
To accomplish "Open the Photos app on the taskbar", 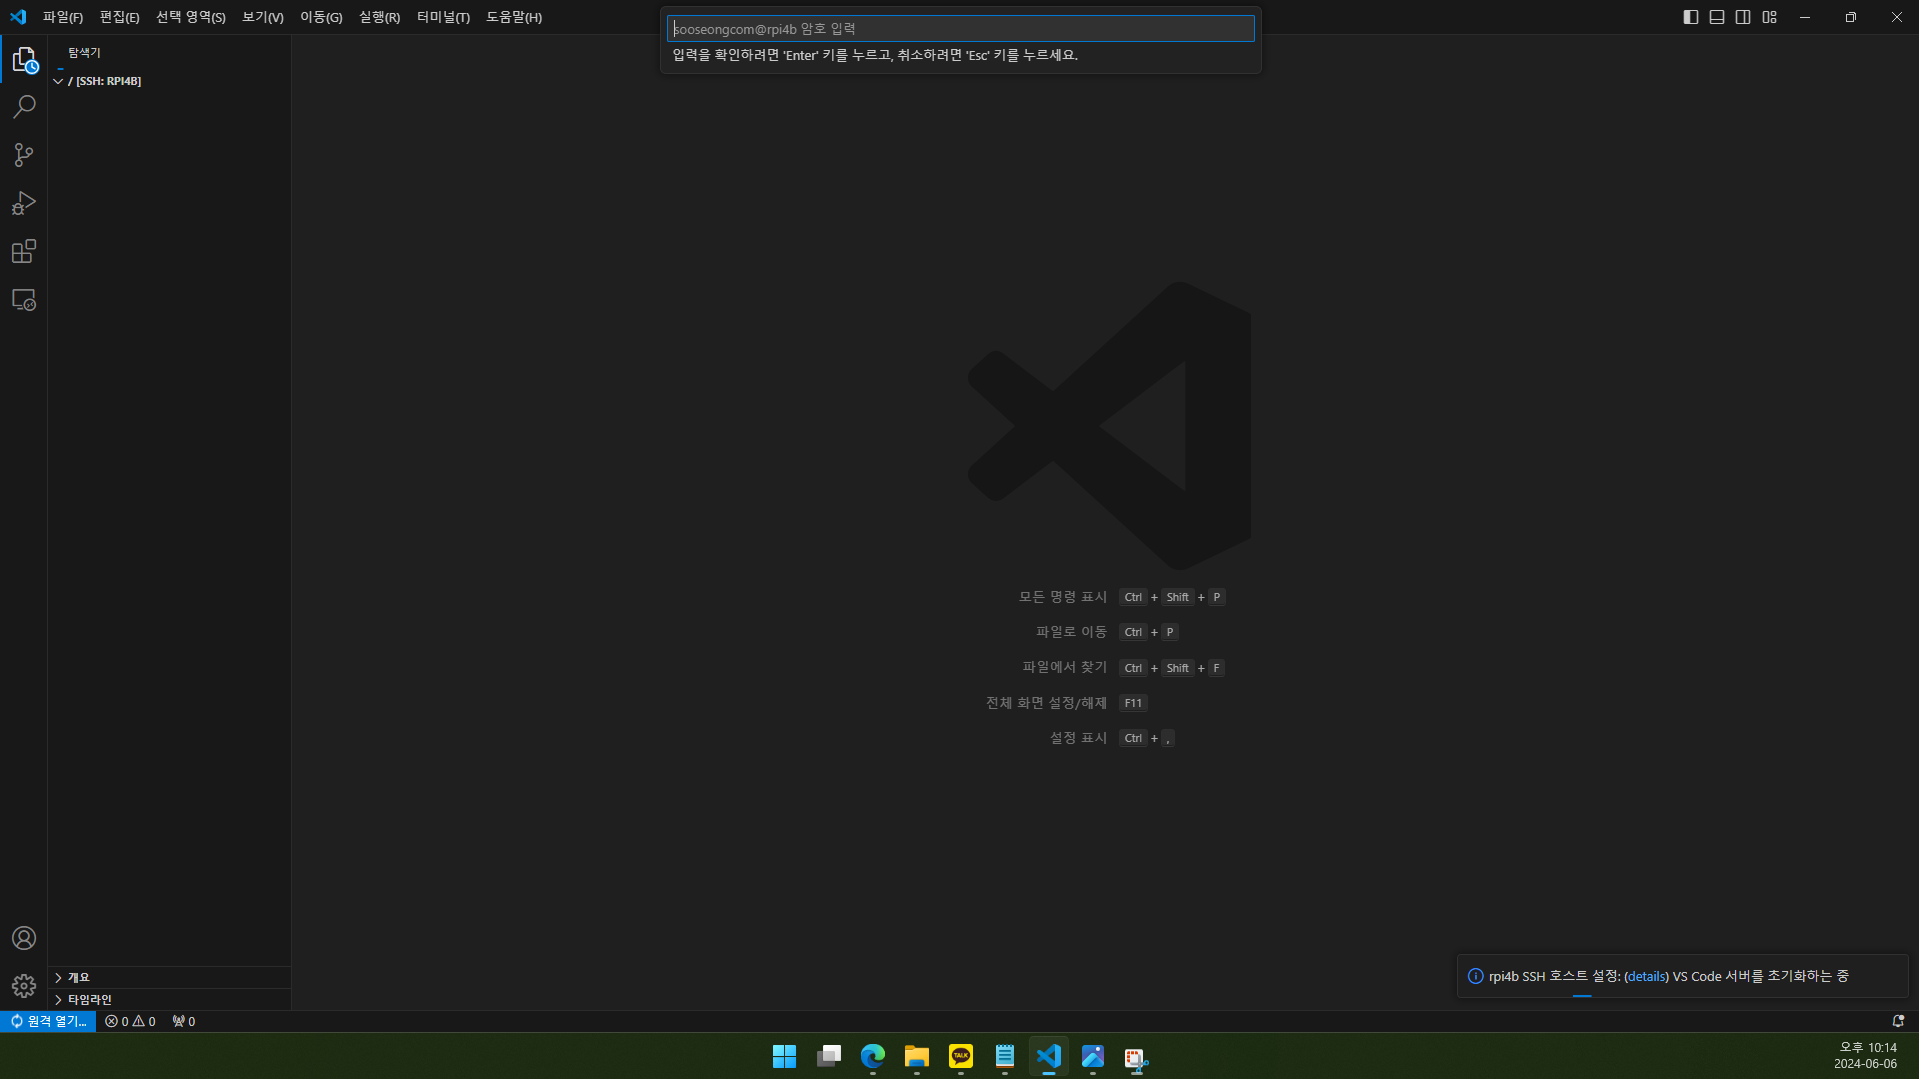I will click(1092, 1056).
